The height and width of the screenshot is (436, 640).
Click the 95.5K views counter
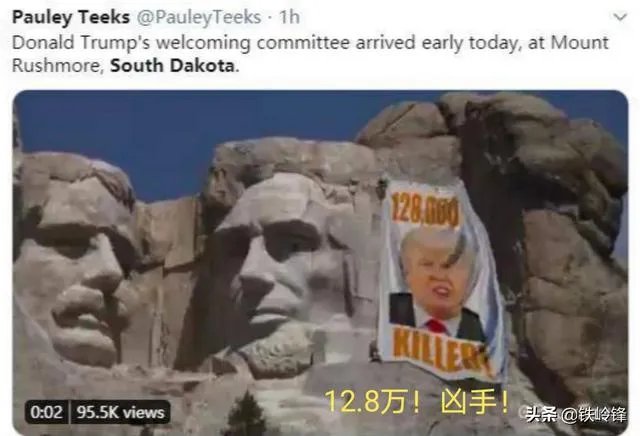tap(121, 412)
